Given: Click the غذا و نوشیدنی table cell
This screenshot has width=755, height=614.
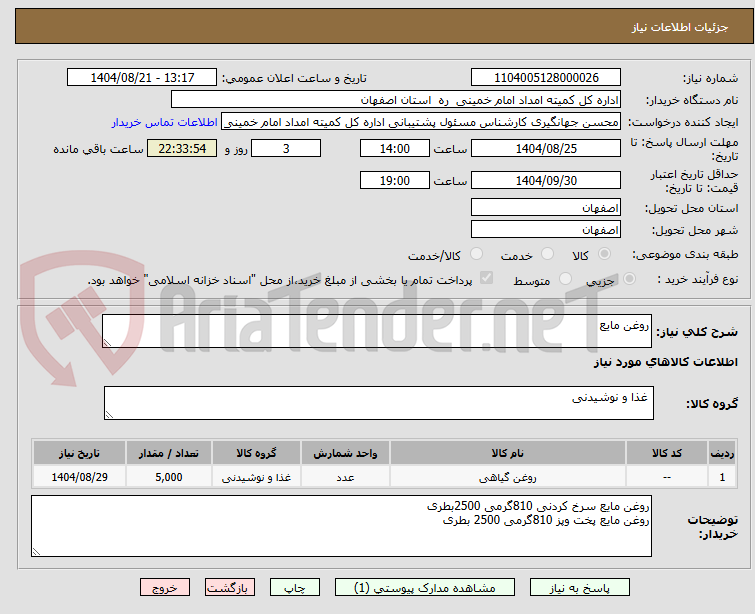Looking at the screenshot, I should [256, 477].
